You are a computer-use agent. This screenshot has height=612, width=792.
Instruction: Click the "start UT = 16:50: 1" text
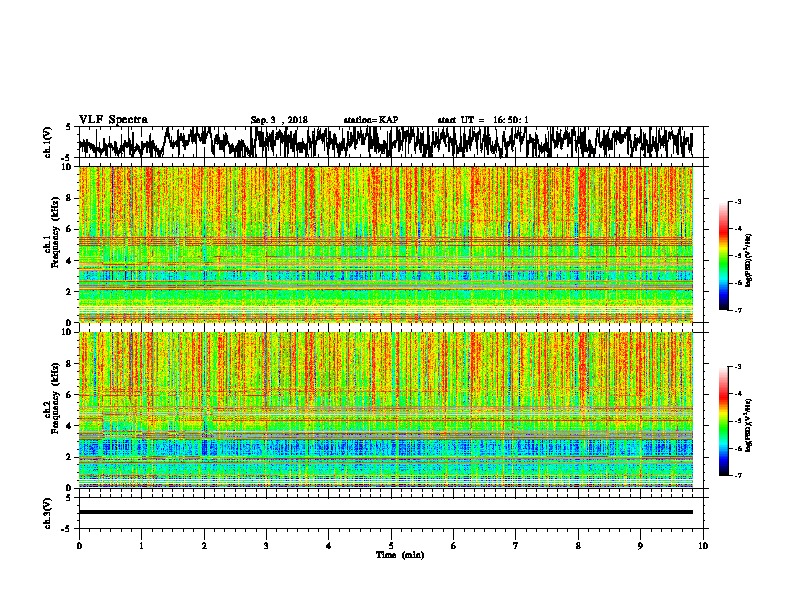(x=483, y=120)
